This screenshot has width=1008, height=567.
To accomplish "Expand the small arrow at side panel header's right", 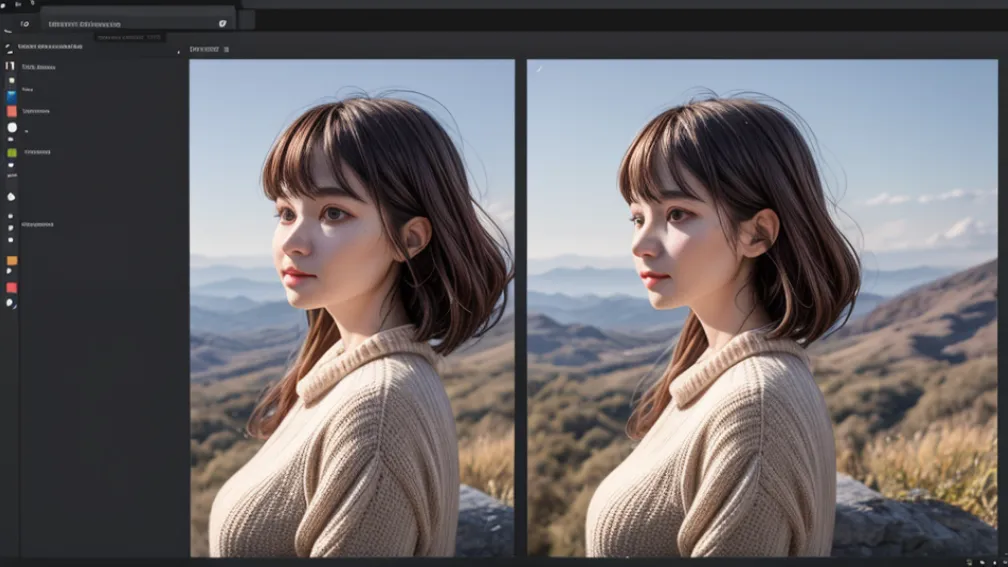I will pyautogui.click(x=179, y=49).
